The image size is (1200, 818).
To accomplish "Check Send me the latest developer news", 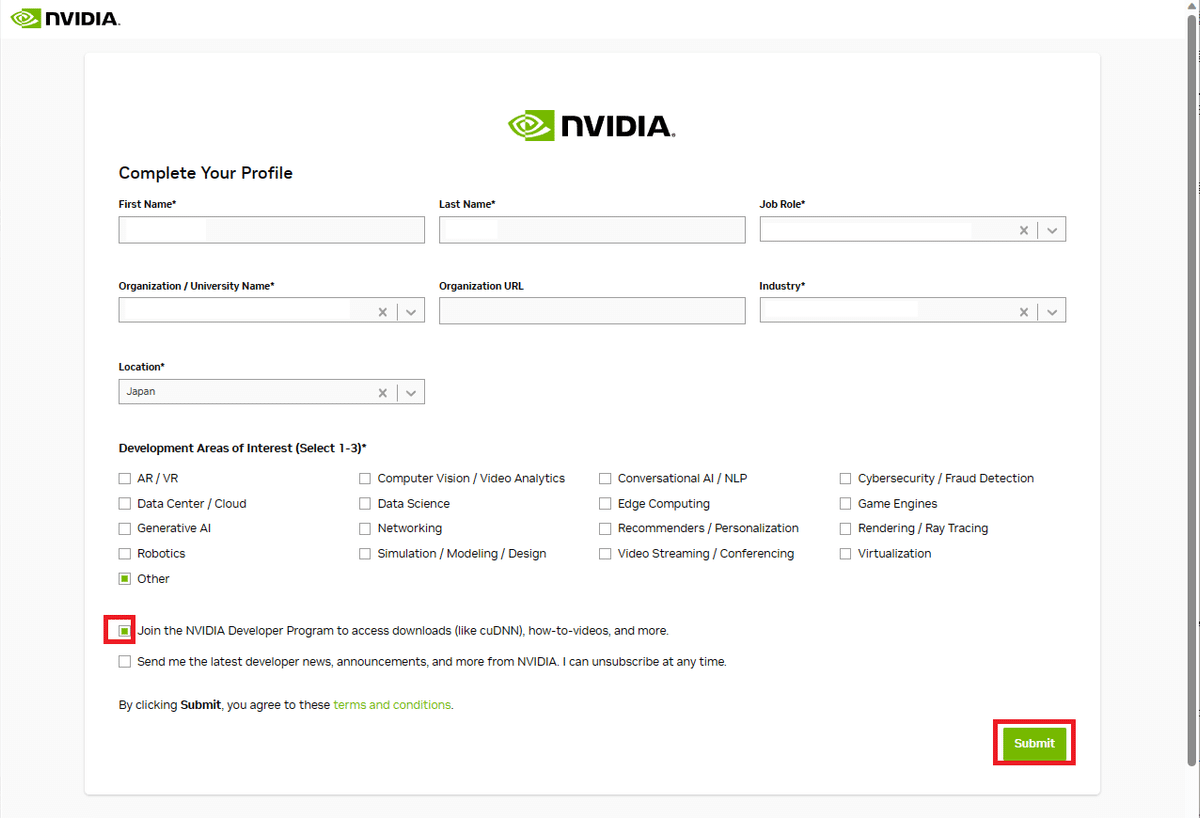I will point(125,662).
